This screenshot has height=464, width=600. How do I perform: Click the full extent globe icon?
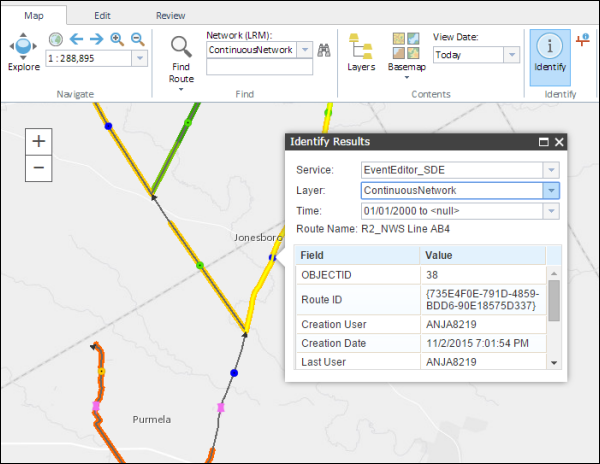tap(55, 39)
